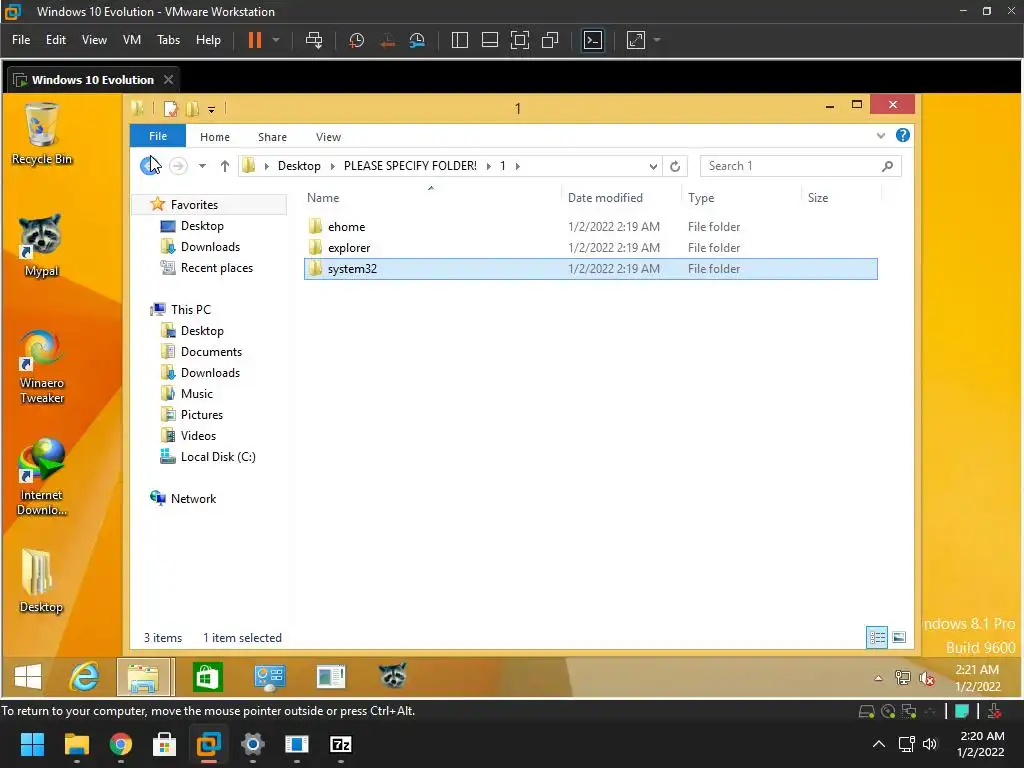Open stretch guest options dropdown arrow
Viewport: 1024px width, 768px height.
tap(657, 40)
